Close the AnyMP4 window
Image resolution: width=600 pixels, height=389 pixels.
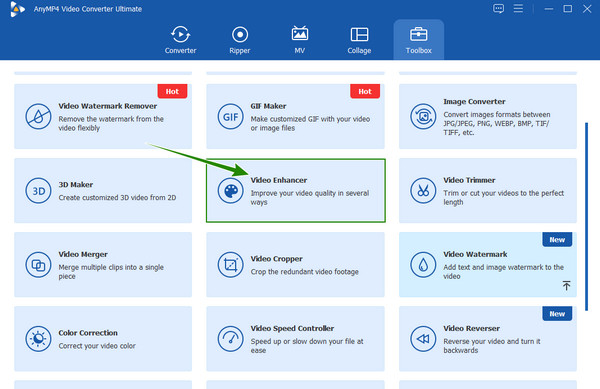point(587,8)
